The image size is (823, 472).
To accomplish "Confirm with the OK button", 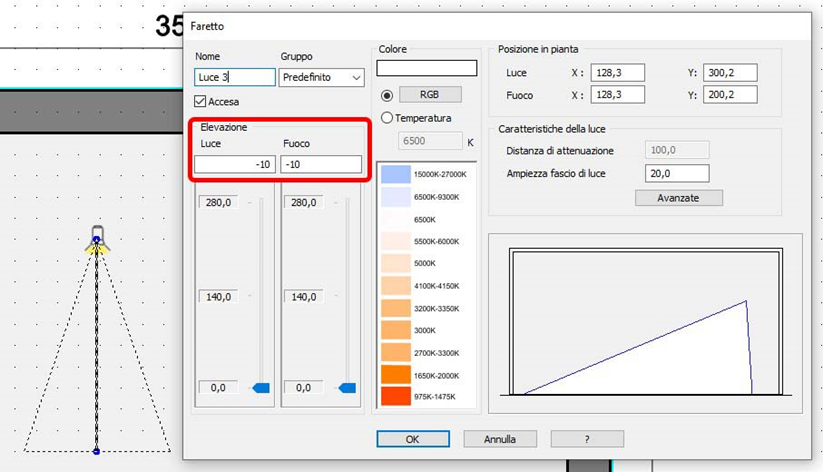I will [x=413, y=439].
